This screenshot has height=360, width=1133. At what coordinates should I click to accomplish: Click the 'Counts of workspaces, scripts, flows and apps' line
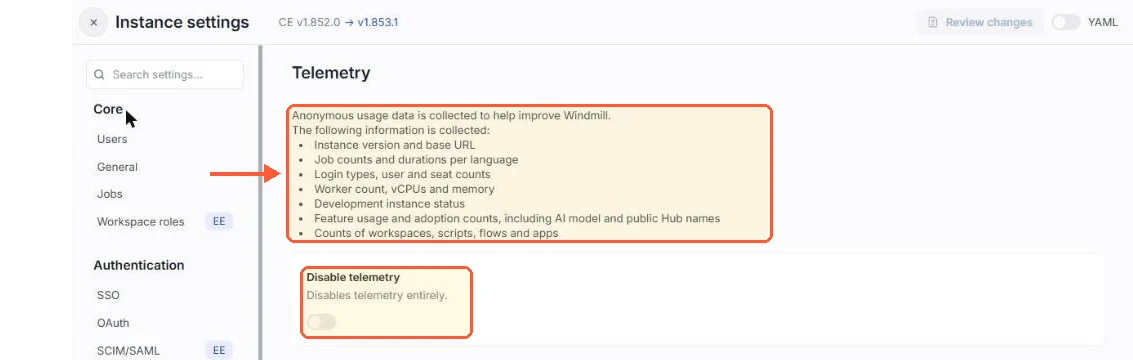point(436,233)
